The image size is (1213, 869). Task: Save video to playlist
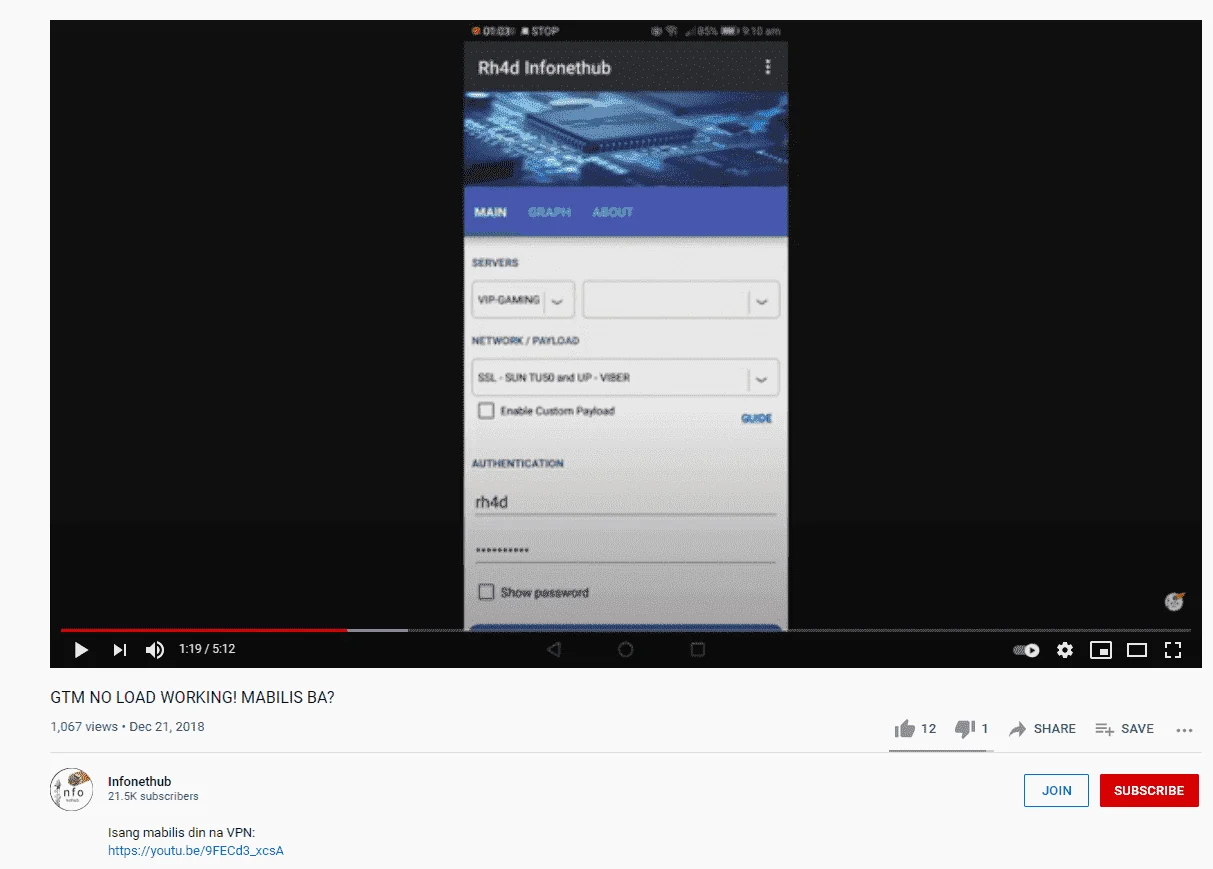pyautogui.click(x=1124, y=729)
